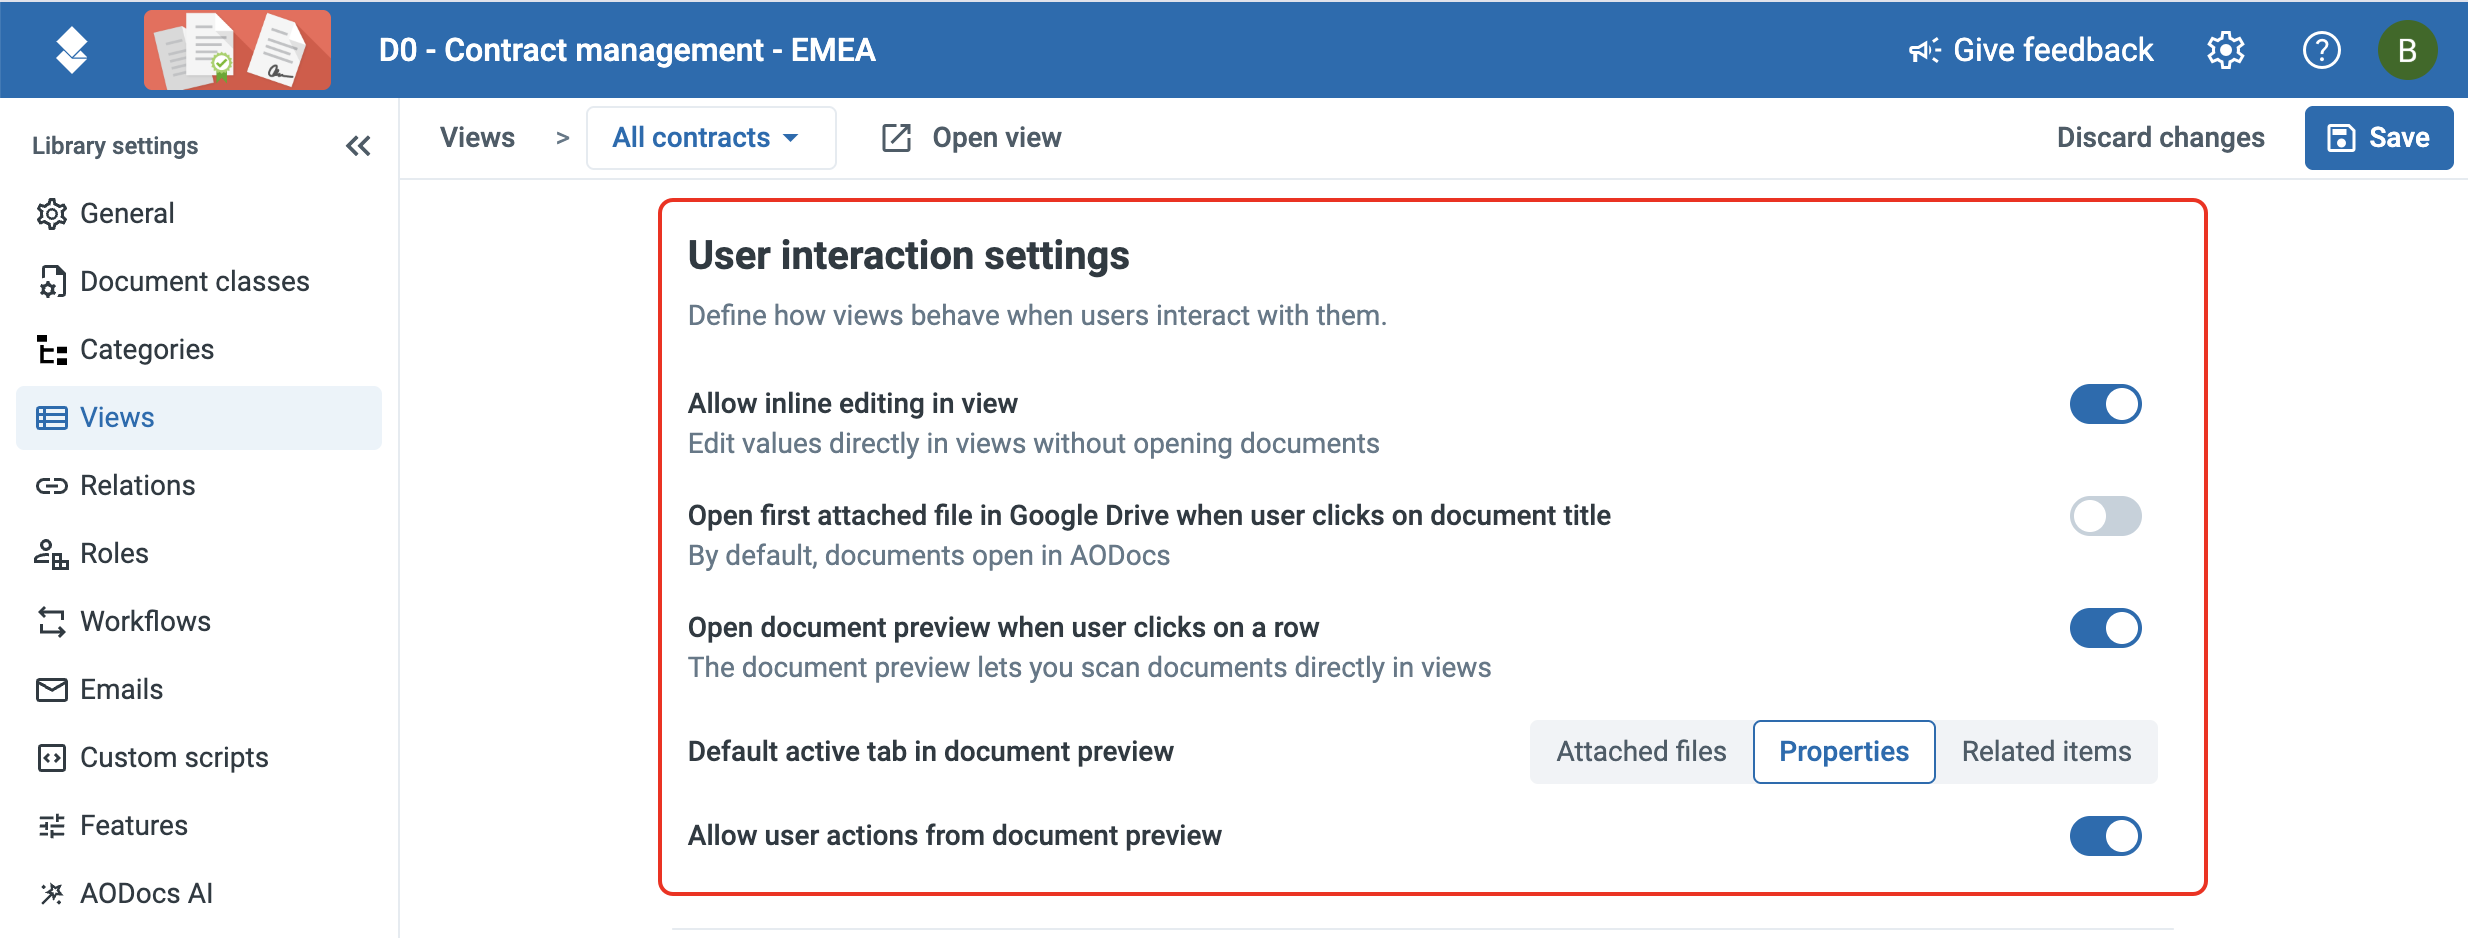Screen dimensions: 2468x938
Task: Click the Save floppy disk icon
Action: [x=2341, y=138]
